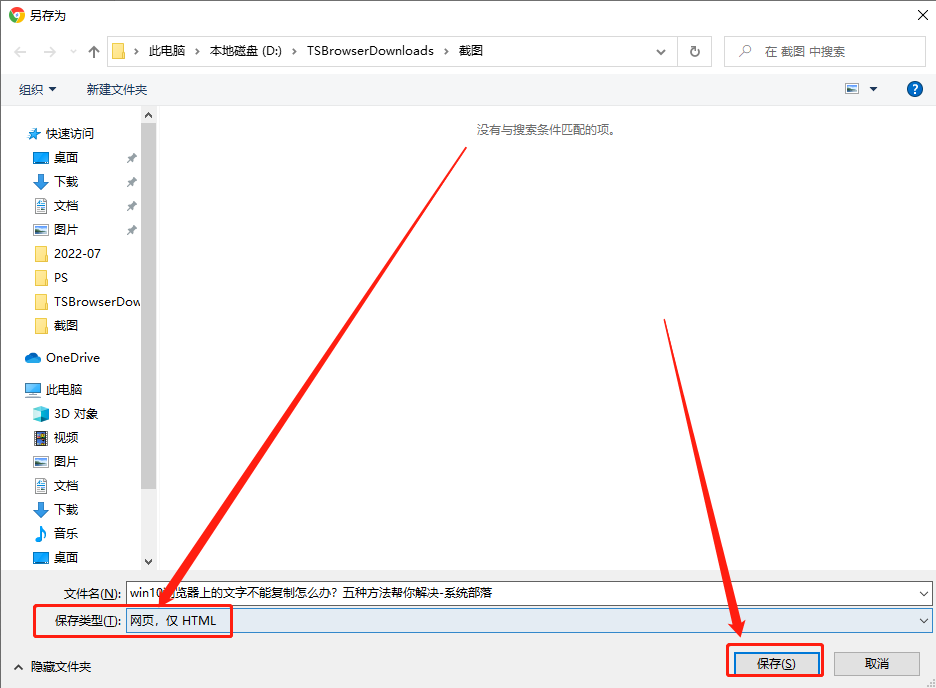Open the address bar history dropdown arrow

click(660, 52)
